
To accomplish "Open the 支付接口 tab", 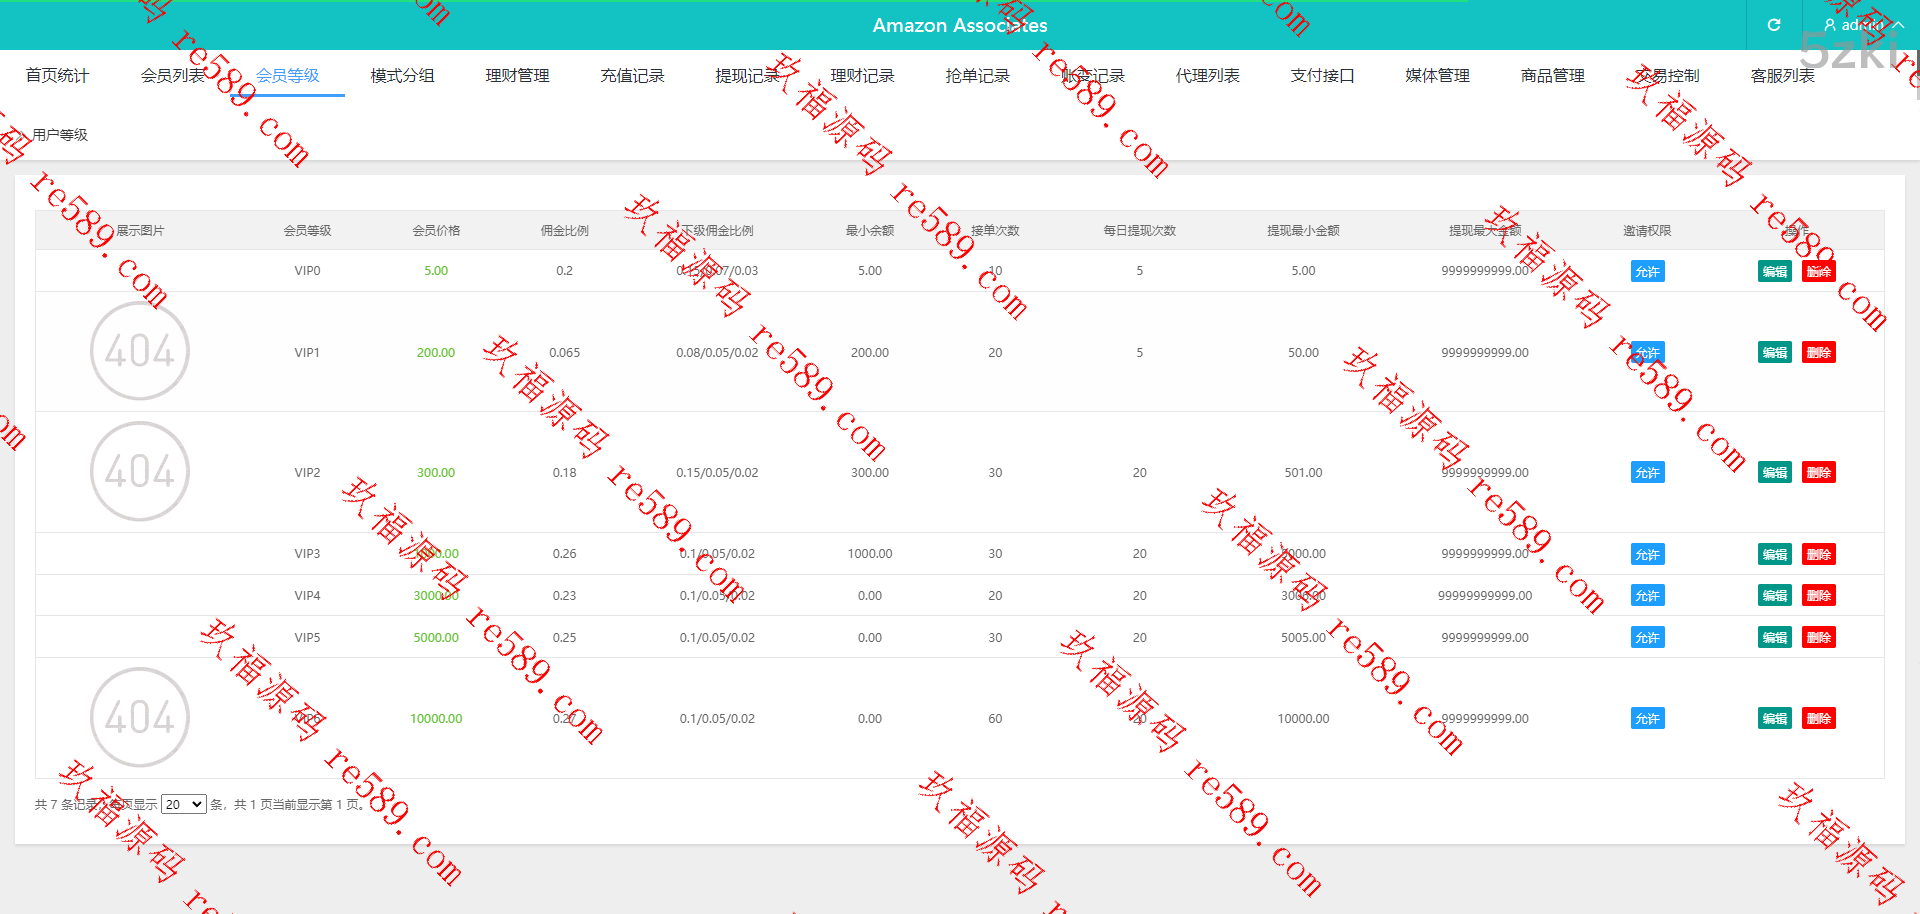I will pyautogui.click(x=1322, y=75).
